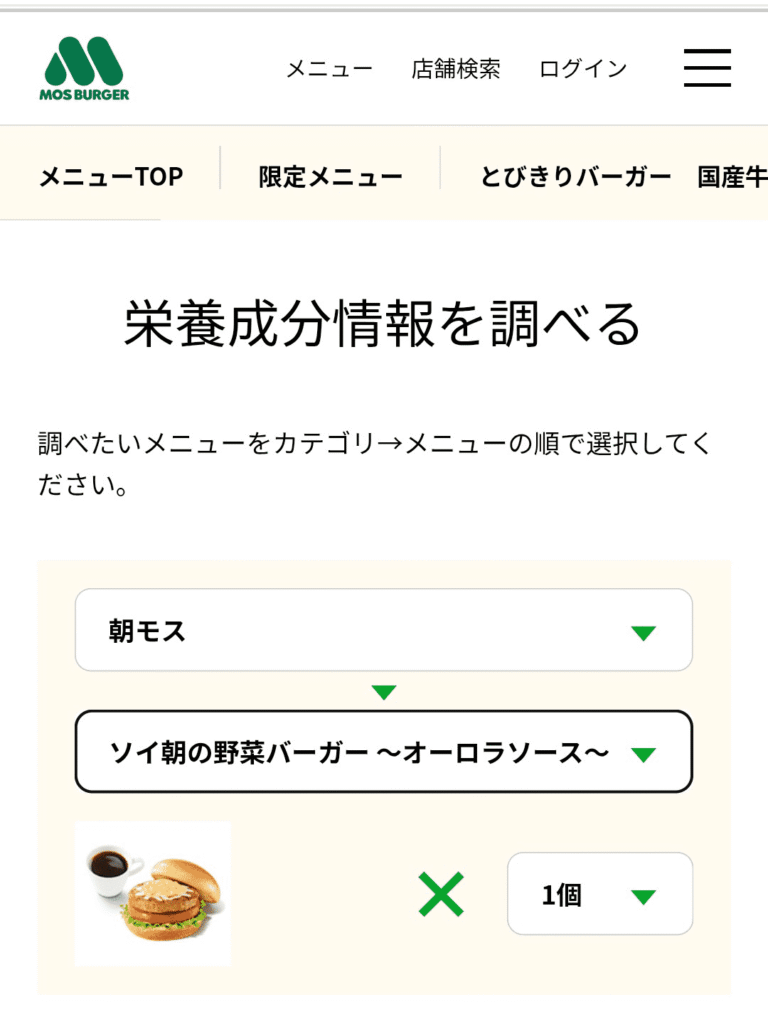
Task: Click small green triangle between the dropdowns
Action: 384,692
